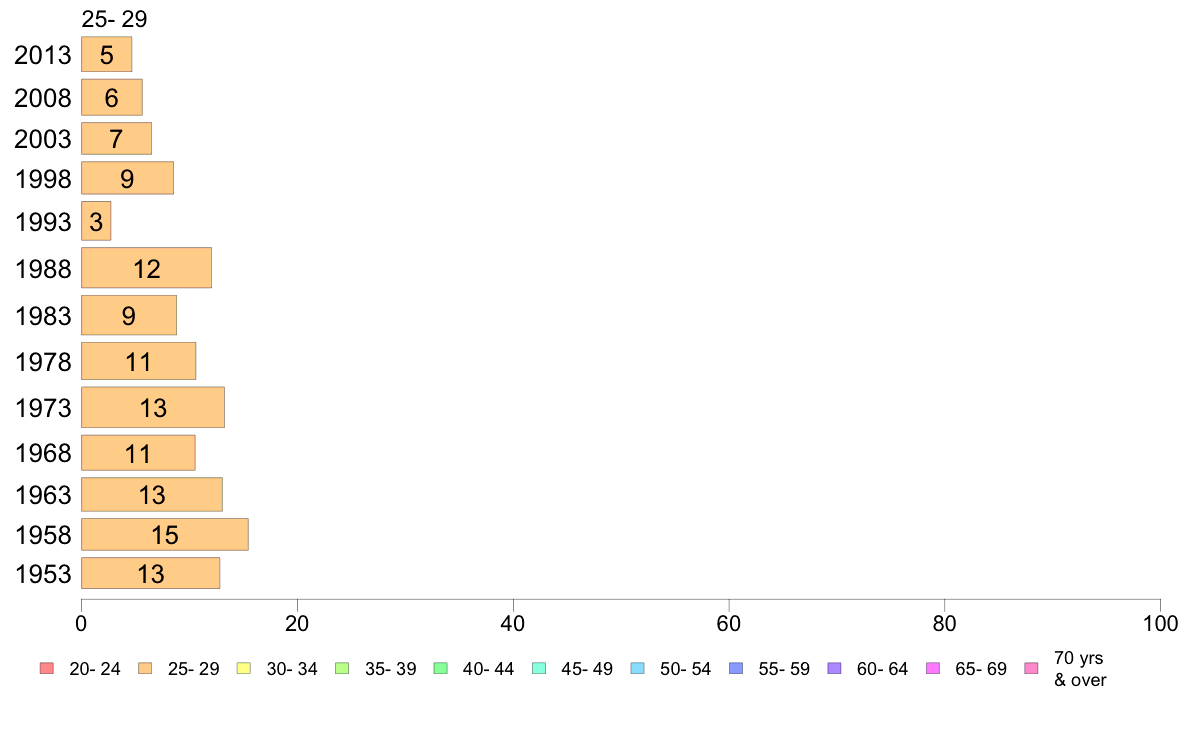Viewport: 1188px width, 736px height.
Task: Click the 55-59 blue legend swatch
Action: 736,668
